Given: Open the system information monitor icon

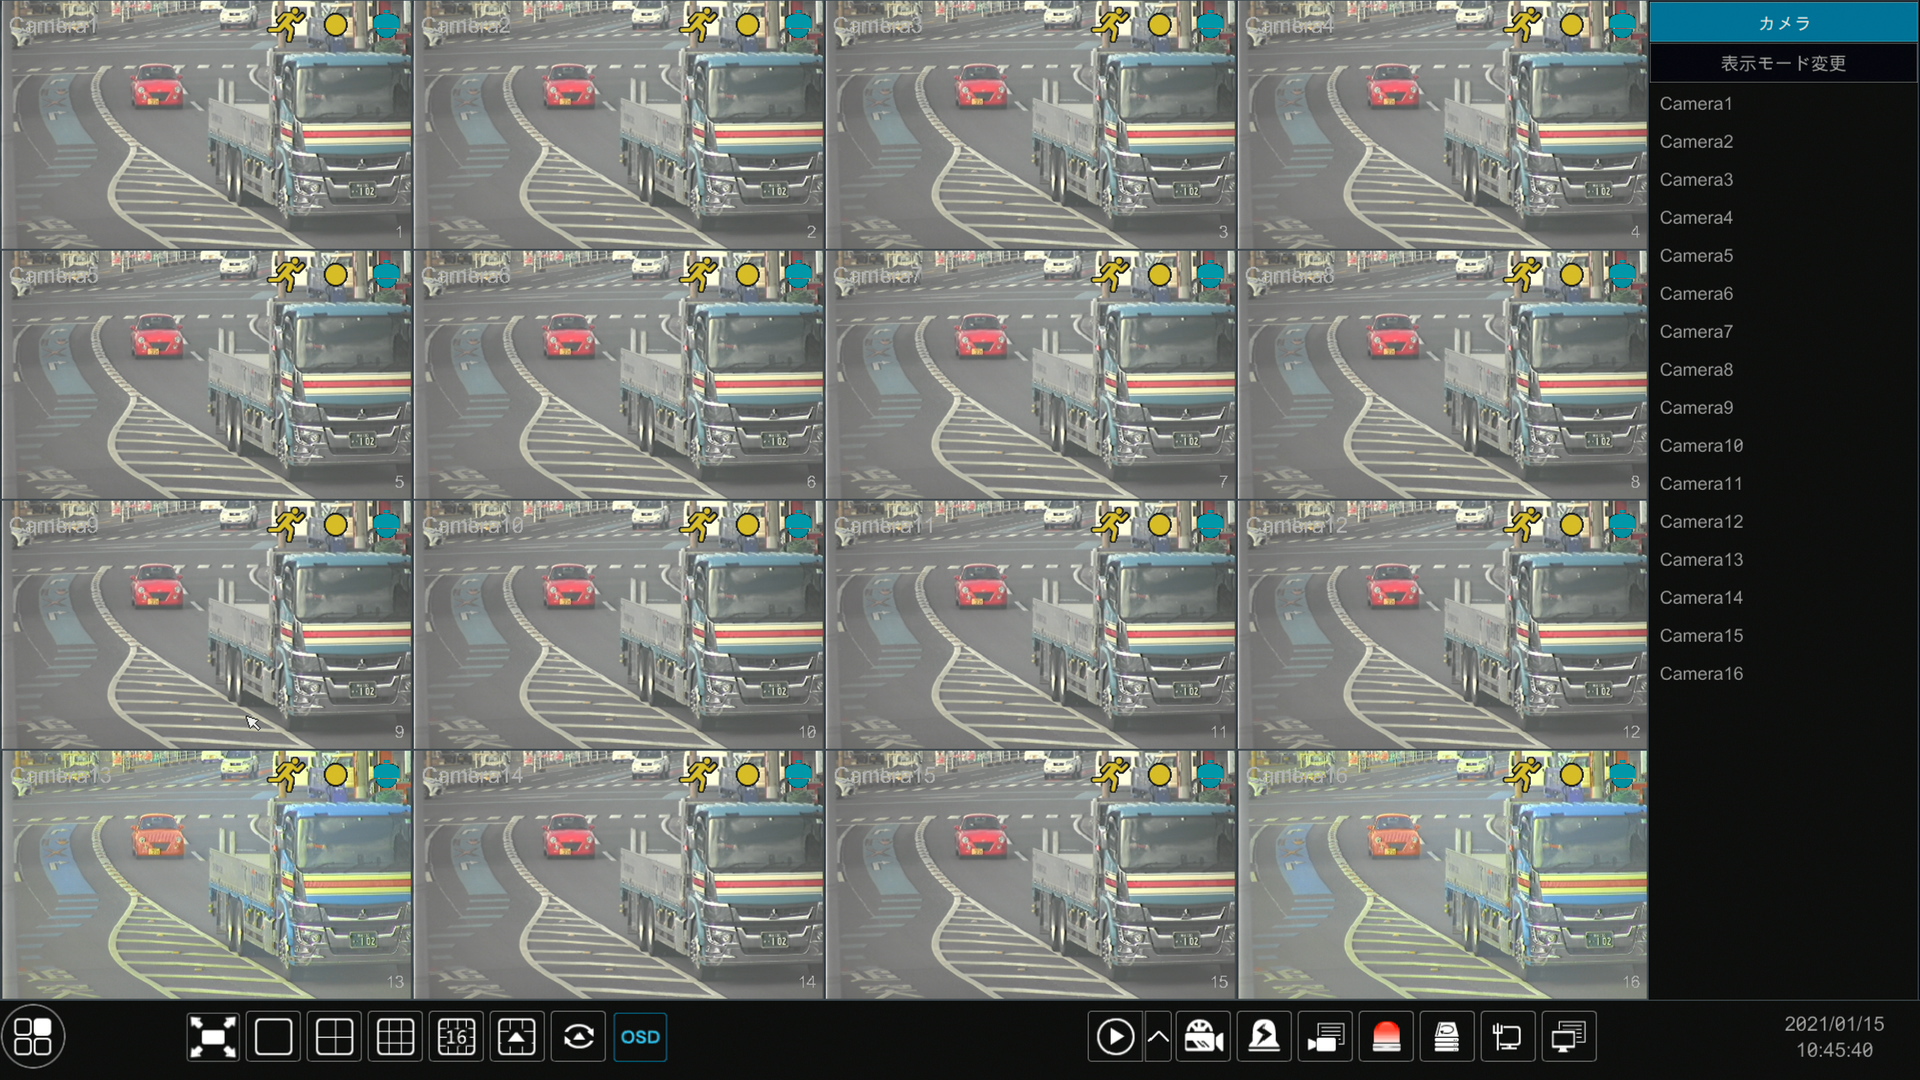Looking at the screenshot, I should click(1569, 1037).
